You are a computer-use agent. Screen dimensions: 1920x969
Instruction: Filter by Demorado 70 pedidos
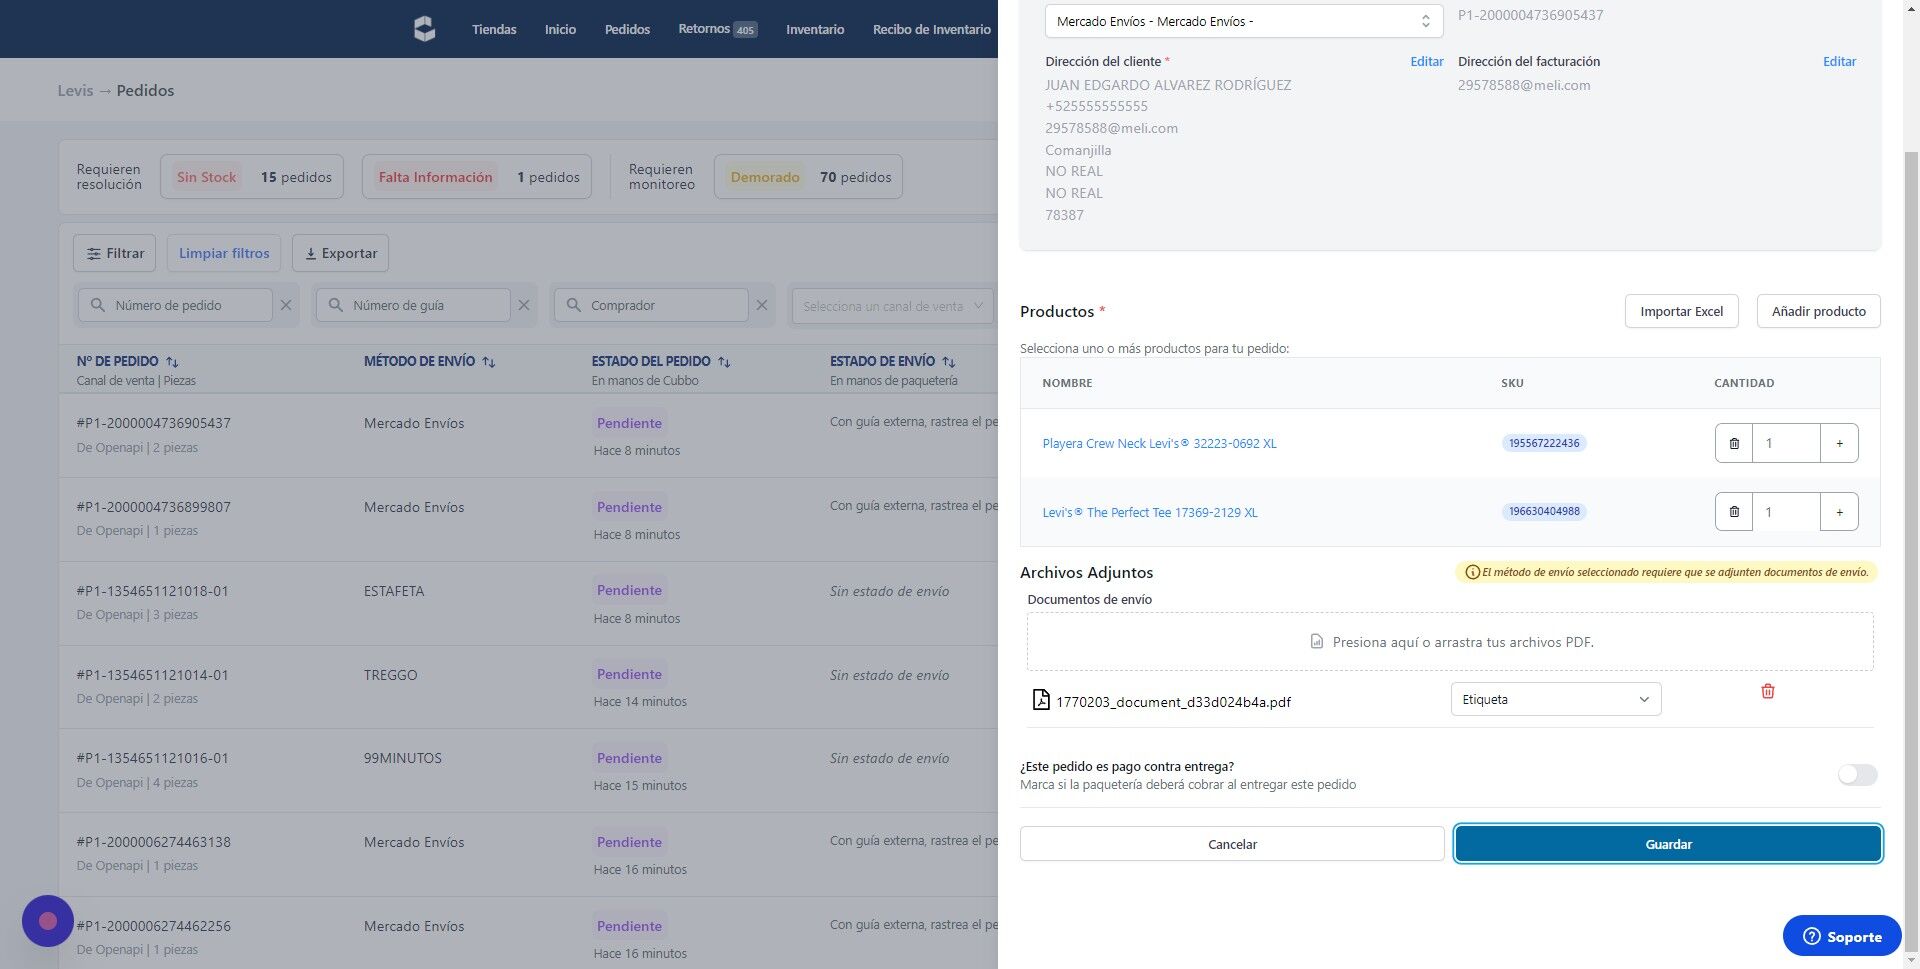(808, 177)
